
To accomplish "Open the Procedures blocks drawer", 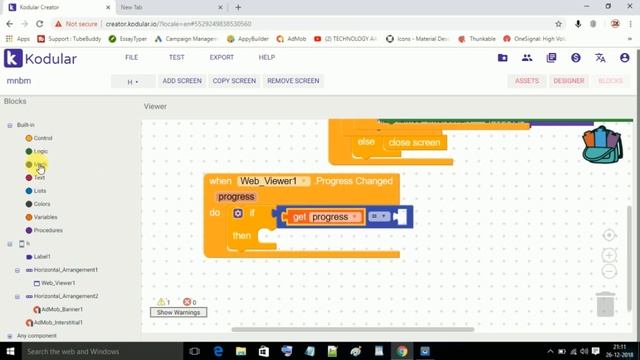I will [x=44, y=230].
